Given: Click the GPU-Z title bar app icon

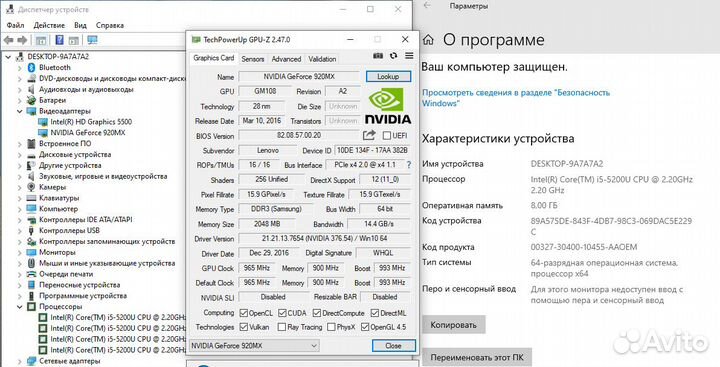Looking at the screenshot, I should coord(196,40).
